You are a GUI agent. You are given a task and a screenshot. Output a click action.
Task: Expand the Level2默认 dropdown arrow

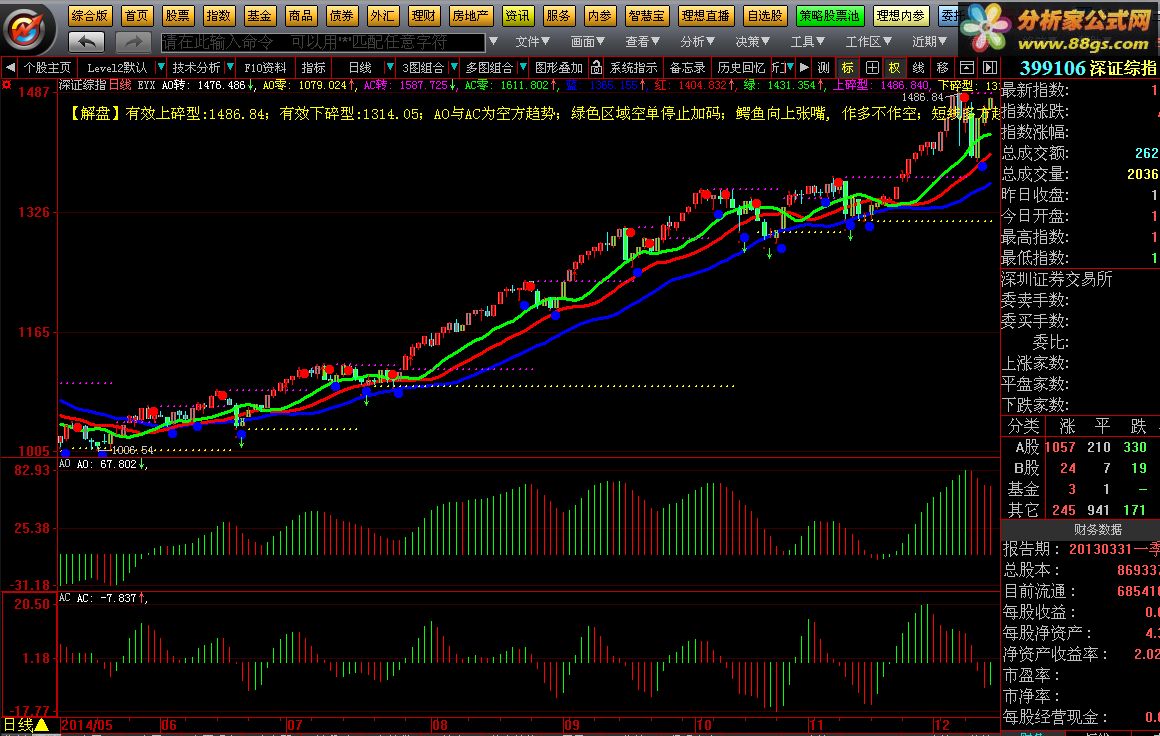161,67
